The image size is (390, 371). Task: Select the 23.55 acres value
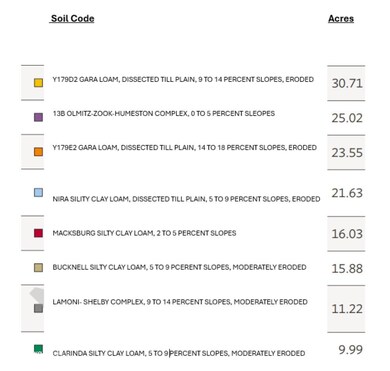point(347,153)
